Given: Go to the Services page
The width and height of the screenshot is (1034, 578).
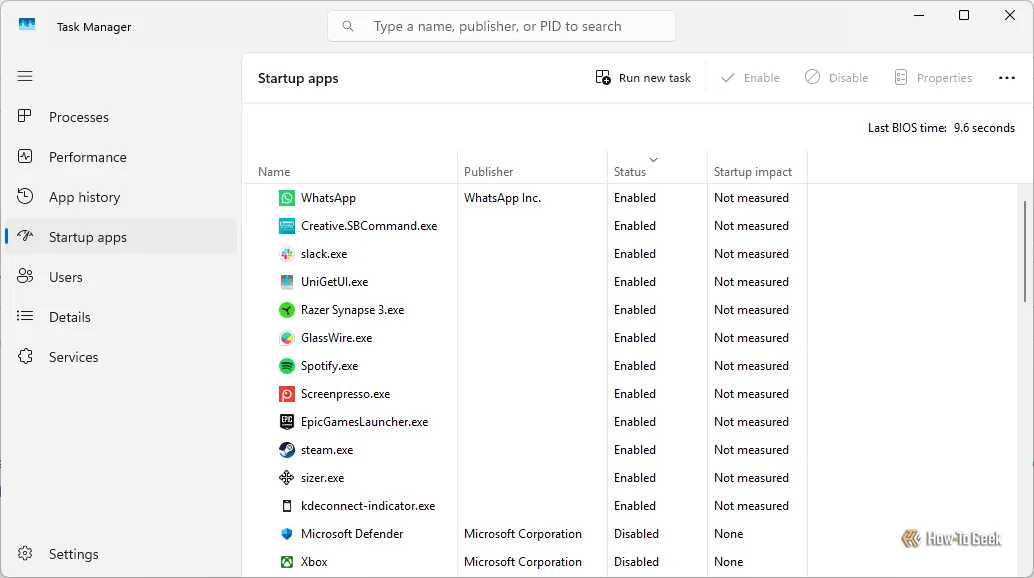Looking at the screenshot, I should pos(73,357).
